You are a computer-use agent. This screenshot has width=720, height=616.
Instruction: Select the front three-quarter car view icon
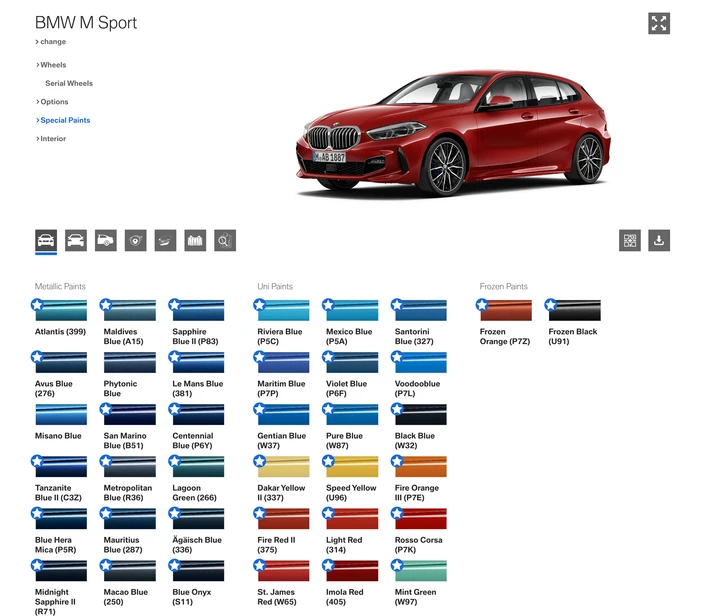46,240
